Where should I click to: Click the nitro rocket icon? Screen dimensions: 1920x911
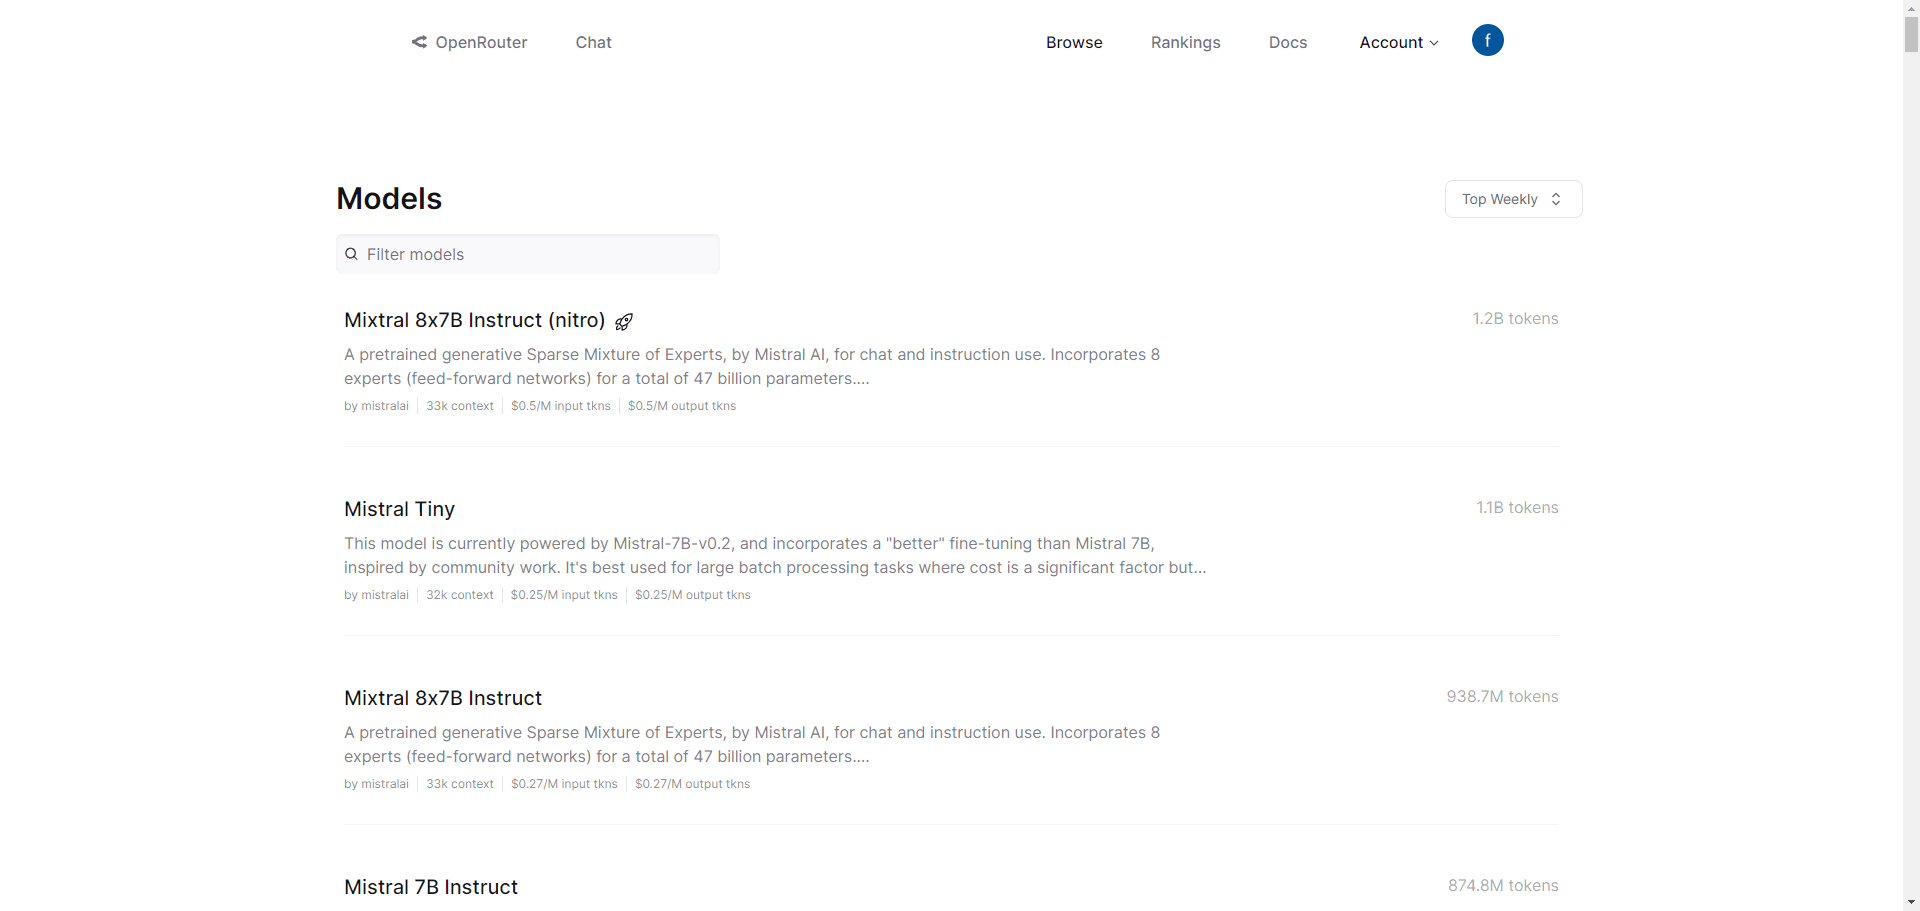click(624, 321)
